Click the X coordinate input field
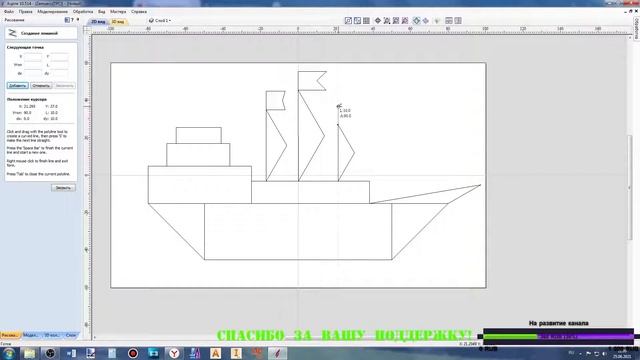The image size is (640, 360). [x=33, y=57]
